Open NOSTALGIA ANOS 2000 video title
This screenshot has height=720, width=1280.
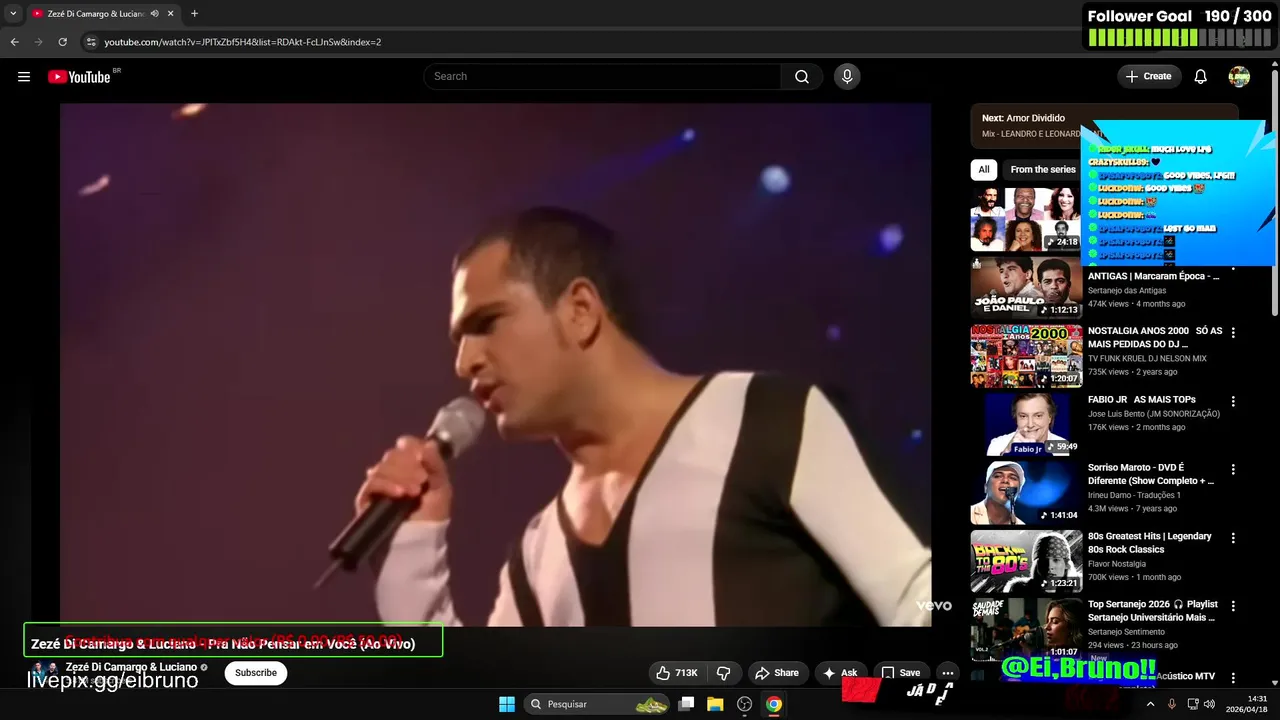coord(1155,337)
